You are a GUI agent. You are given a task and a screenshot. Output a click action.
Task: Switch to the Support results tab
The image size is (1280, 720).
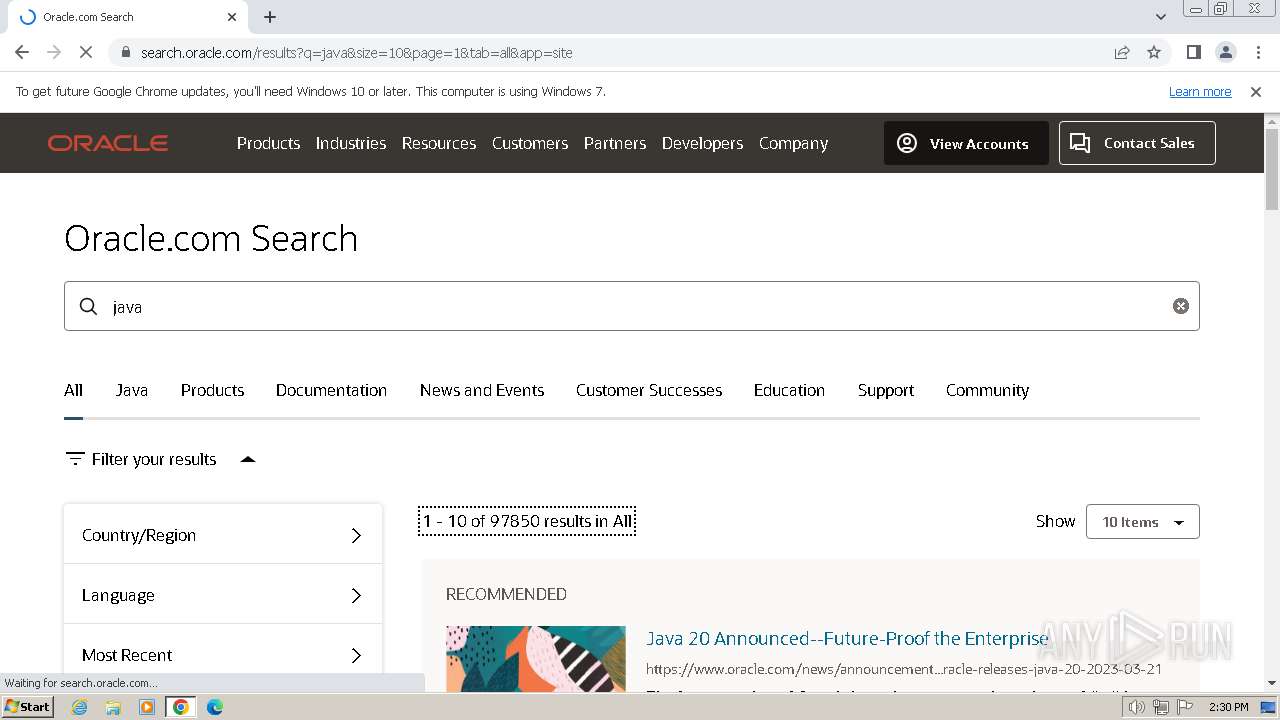886,390
